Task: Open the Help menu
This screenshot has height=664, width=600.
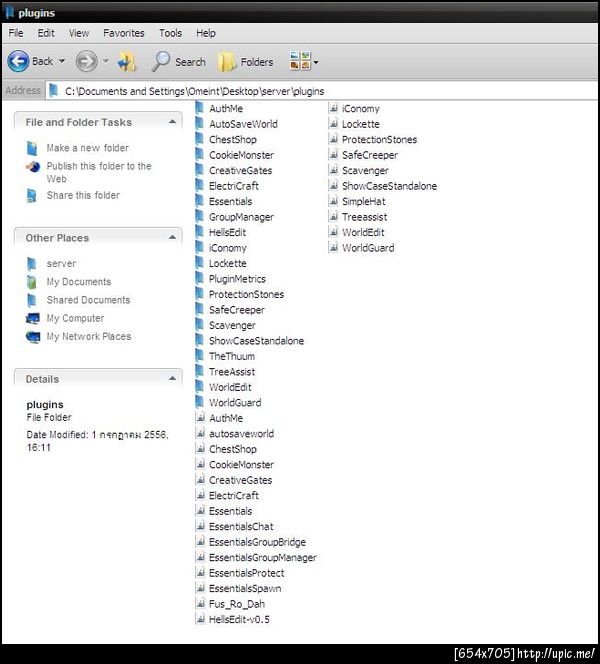Action: pyautogui.click(x=206, y=33)
